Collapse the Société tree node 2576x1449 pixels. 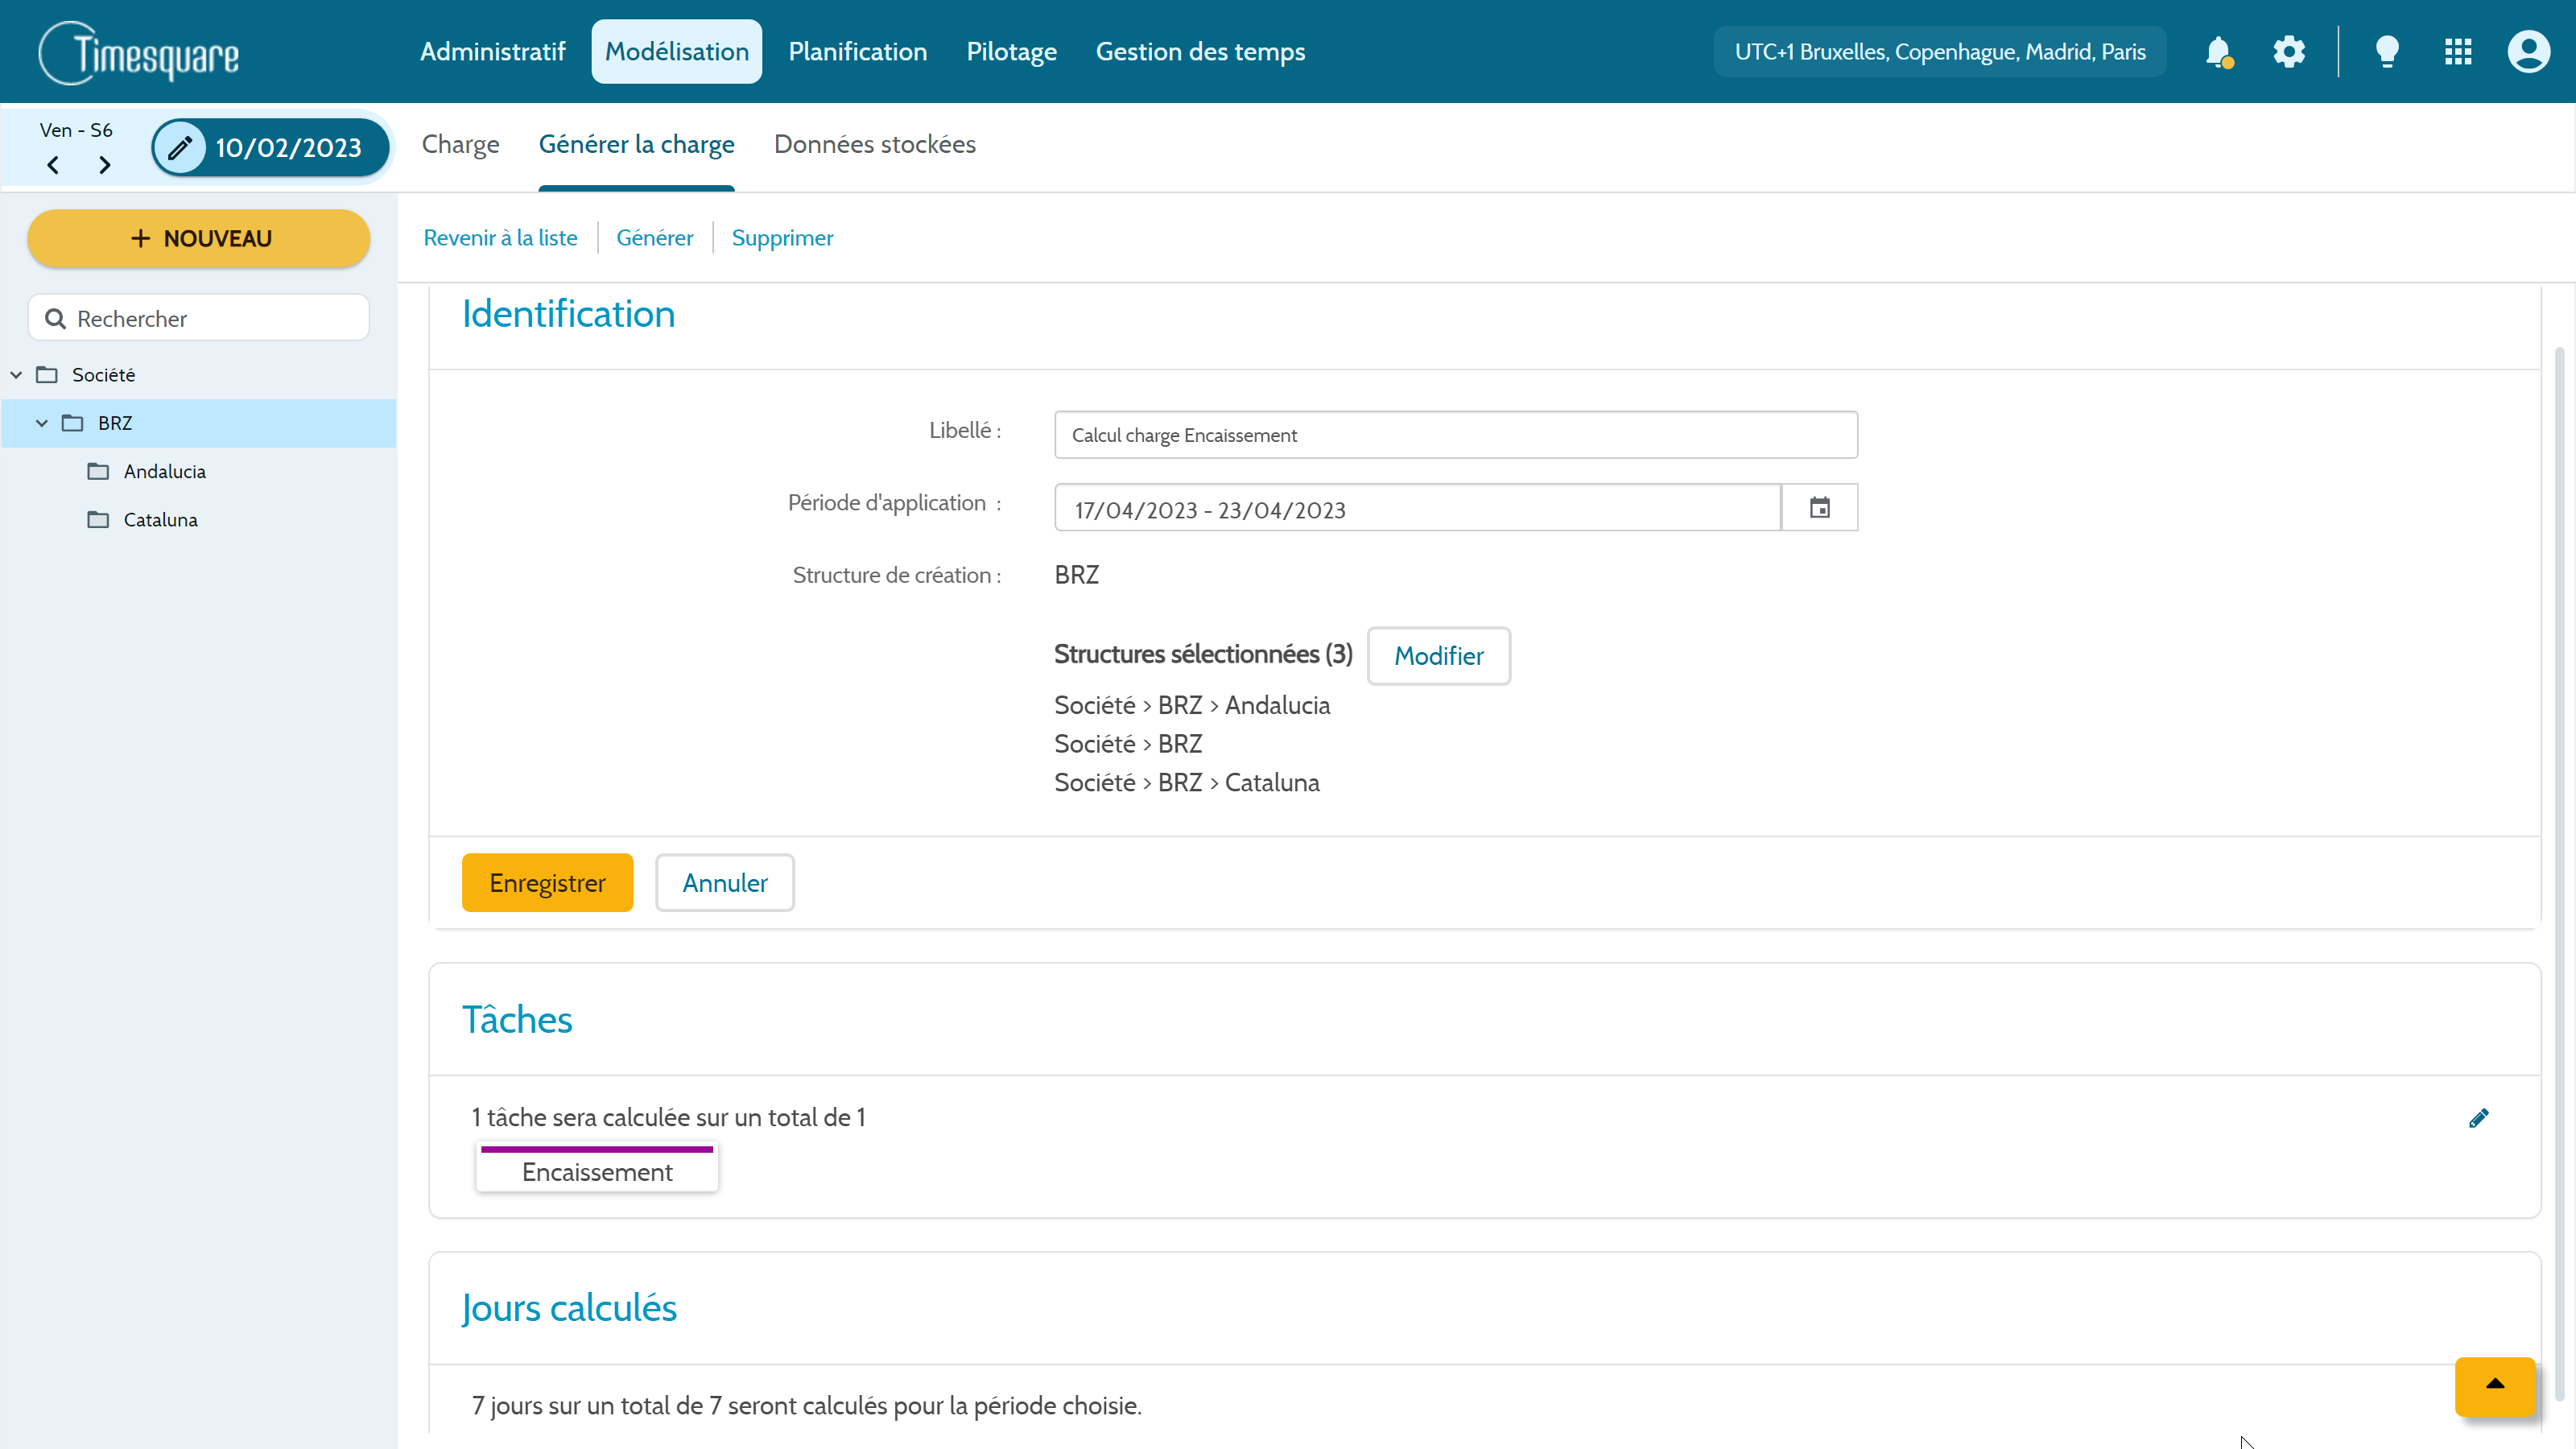coord(16,375)
